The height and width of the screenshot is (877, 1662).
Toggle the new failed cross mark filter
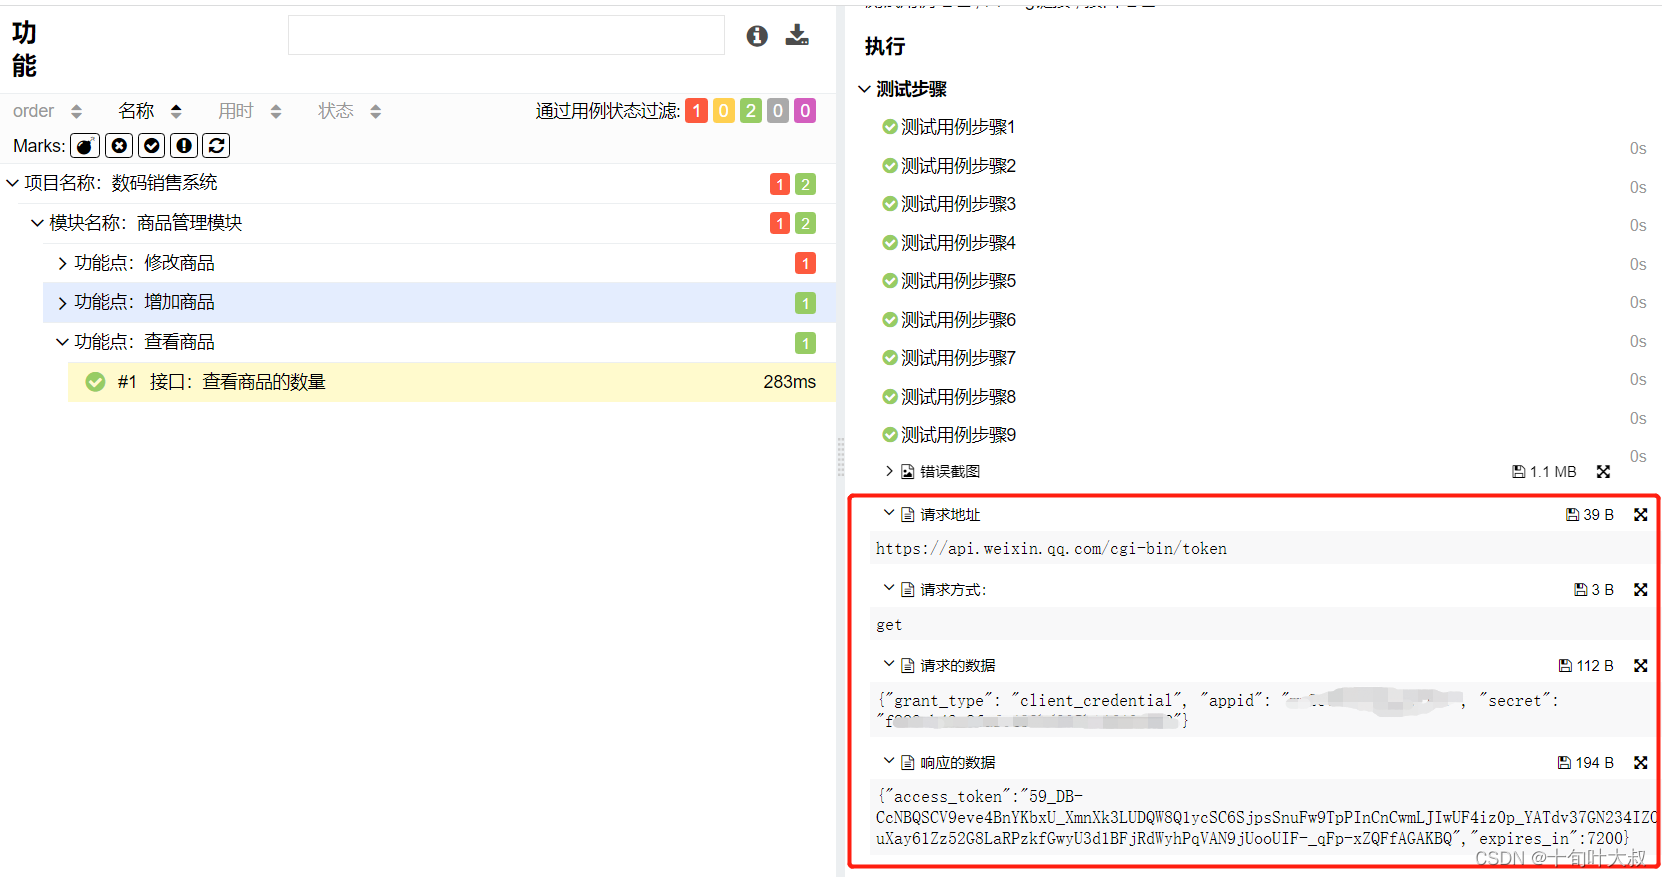[119, 146]
